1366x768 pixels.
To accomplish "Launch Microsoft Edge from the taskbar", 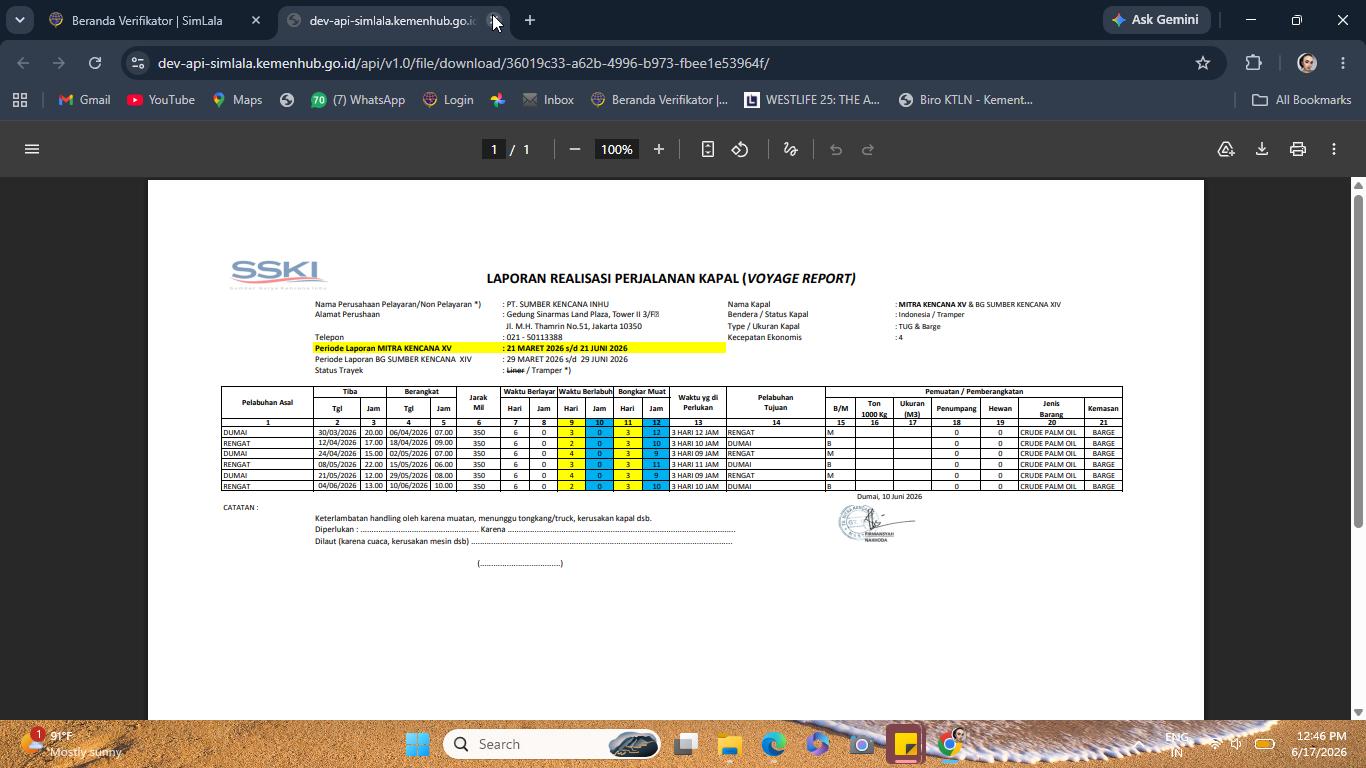I will [774, 744].
